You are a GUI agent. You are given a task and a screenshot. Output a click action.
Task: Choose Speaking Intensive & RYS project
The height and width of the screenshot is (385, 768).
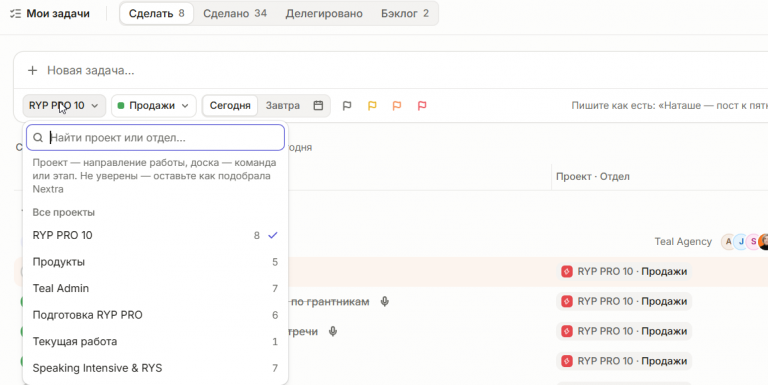(x=155, y=368)
